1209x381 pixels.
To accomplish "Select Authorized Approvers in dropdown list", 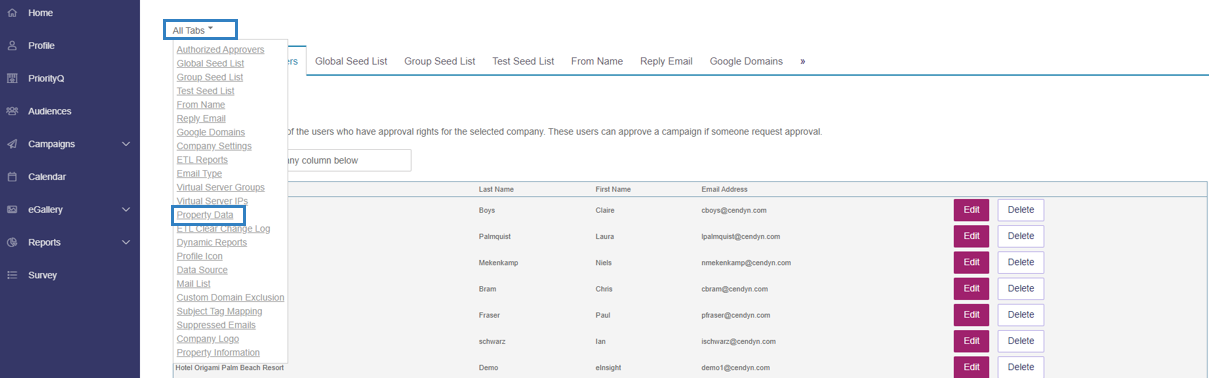I will click(x=220, y=49).
